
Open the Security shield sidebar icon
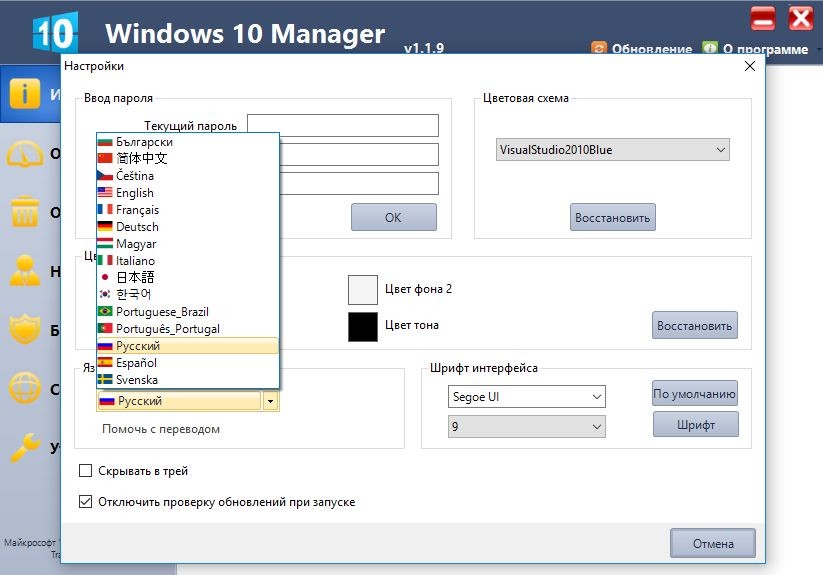point(25,329)
